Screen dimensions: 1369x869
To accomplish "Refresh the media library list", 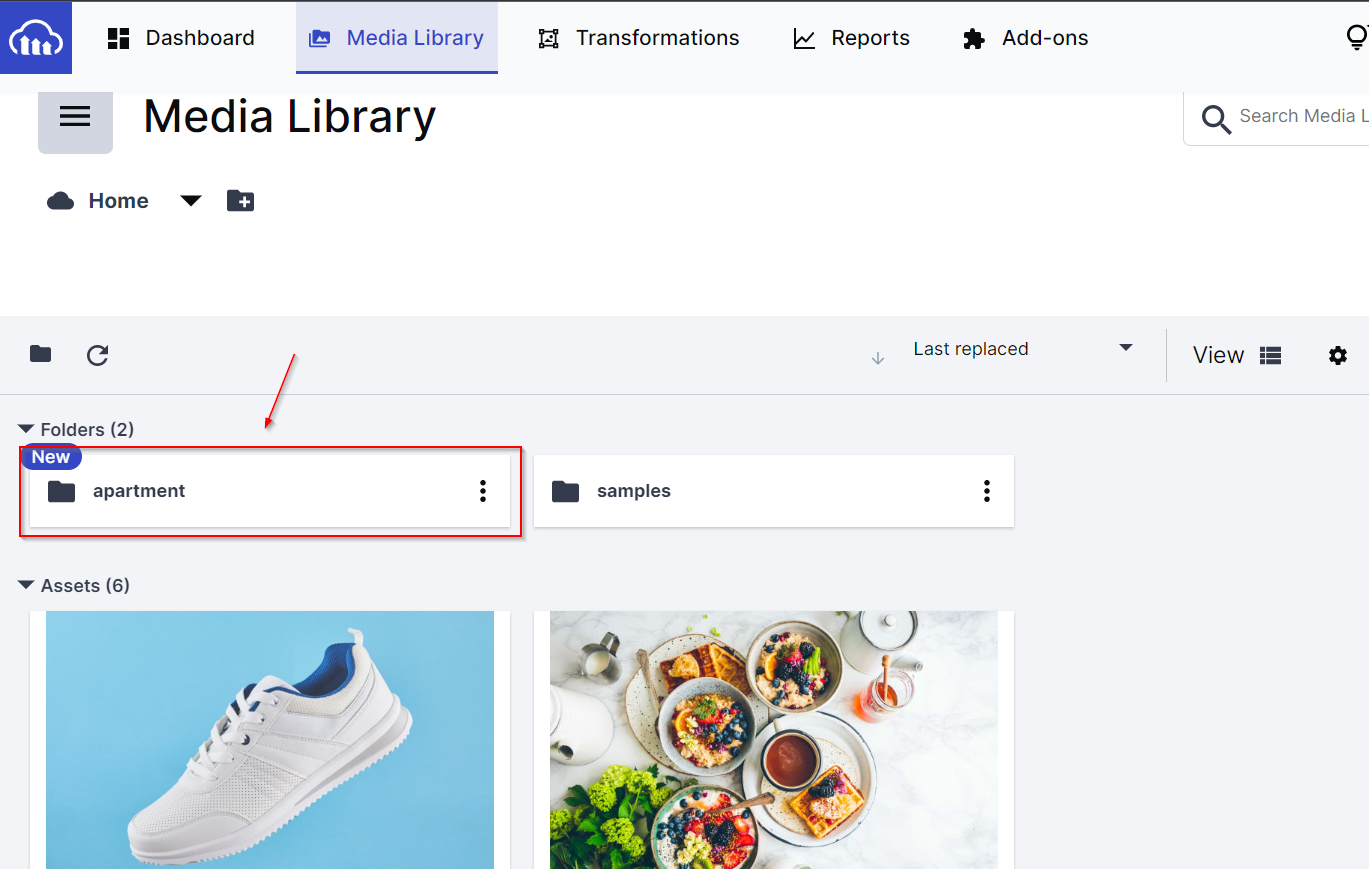I will click(97, 355).
